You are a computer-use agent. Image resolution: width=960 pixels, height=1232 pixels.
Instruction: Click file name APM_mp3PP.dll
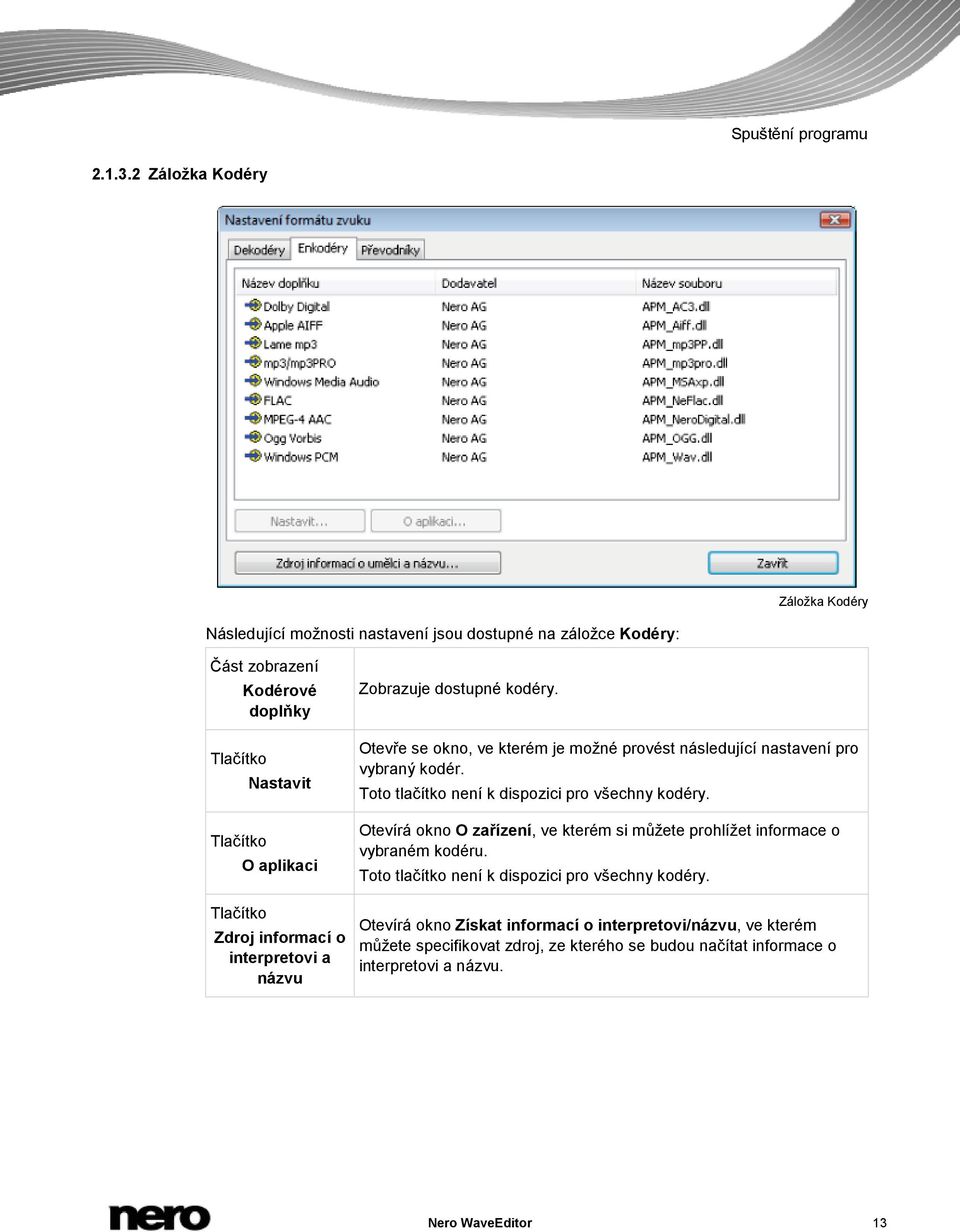click(682, 344)
